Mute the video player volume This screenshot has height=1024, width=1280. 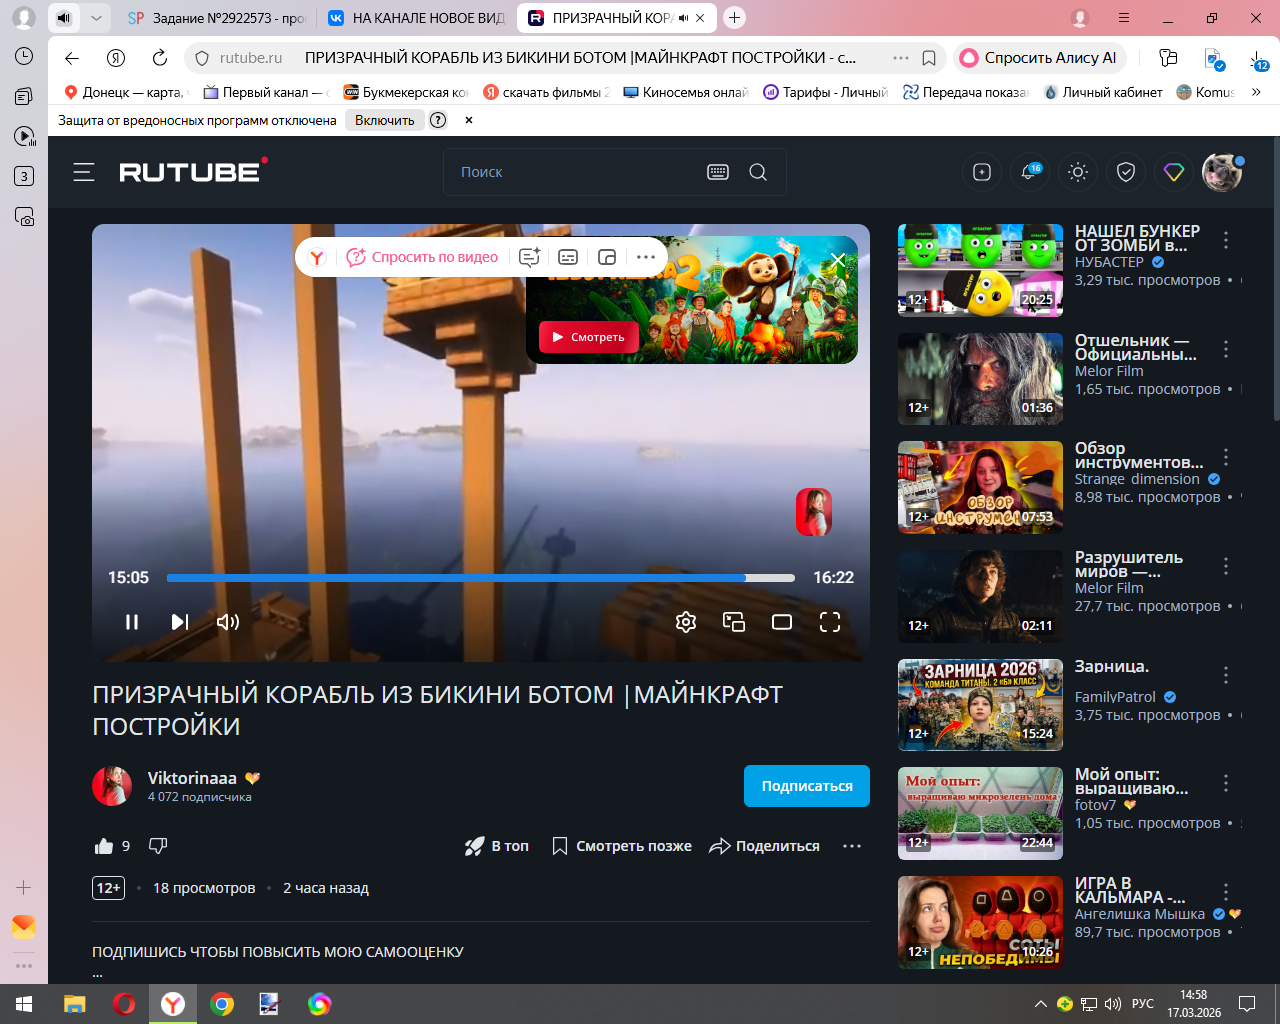[x=228, y=622]
